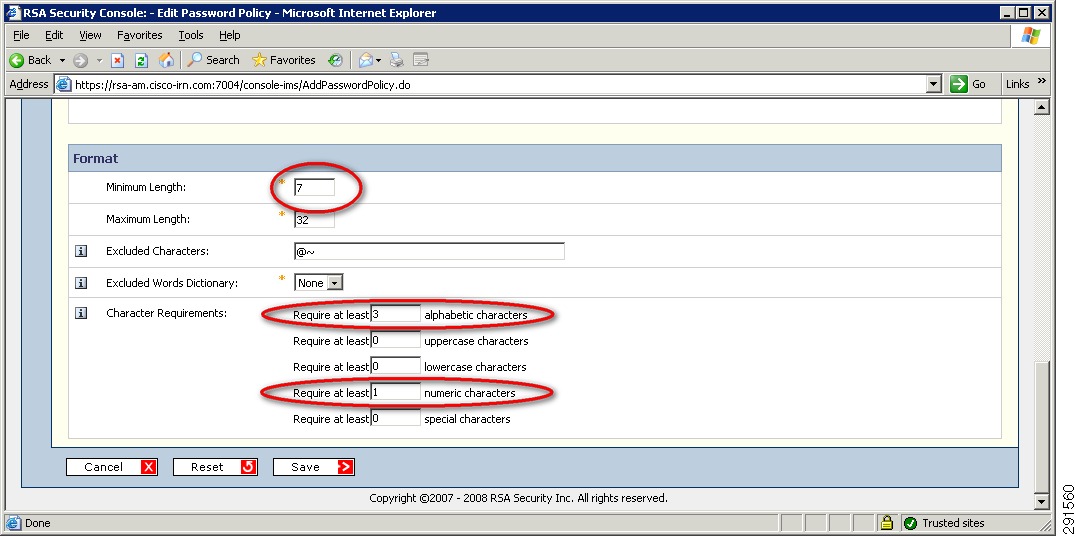Viewport: 1075px width, 536px height.
Task: Click the Reset button
Action: pyautogui.click(x=215, y=467)
